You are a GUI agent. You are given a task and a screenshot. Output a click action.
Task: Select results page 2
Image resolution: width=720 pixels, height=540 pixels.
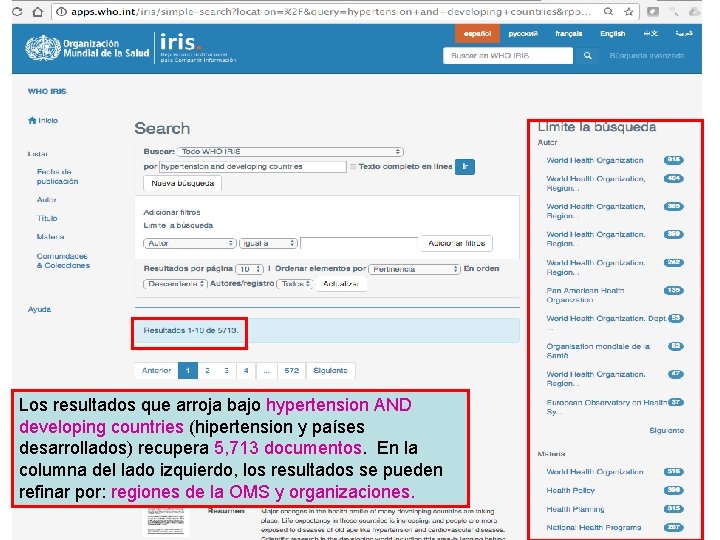coord(208,371)
